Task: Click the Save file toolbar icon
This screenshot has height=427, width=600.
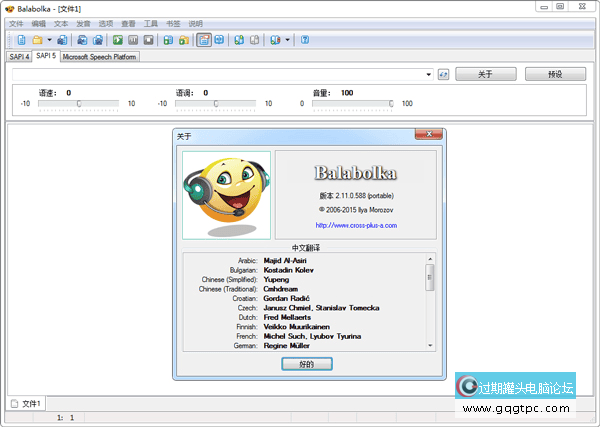Action: click(x=62, y=40)
